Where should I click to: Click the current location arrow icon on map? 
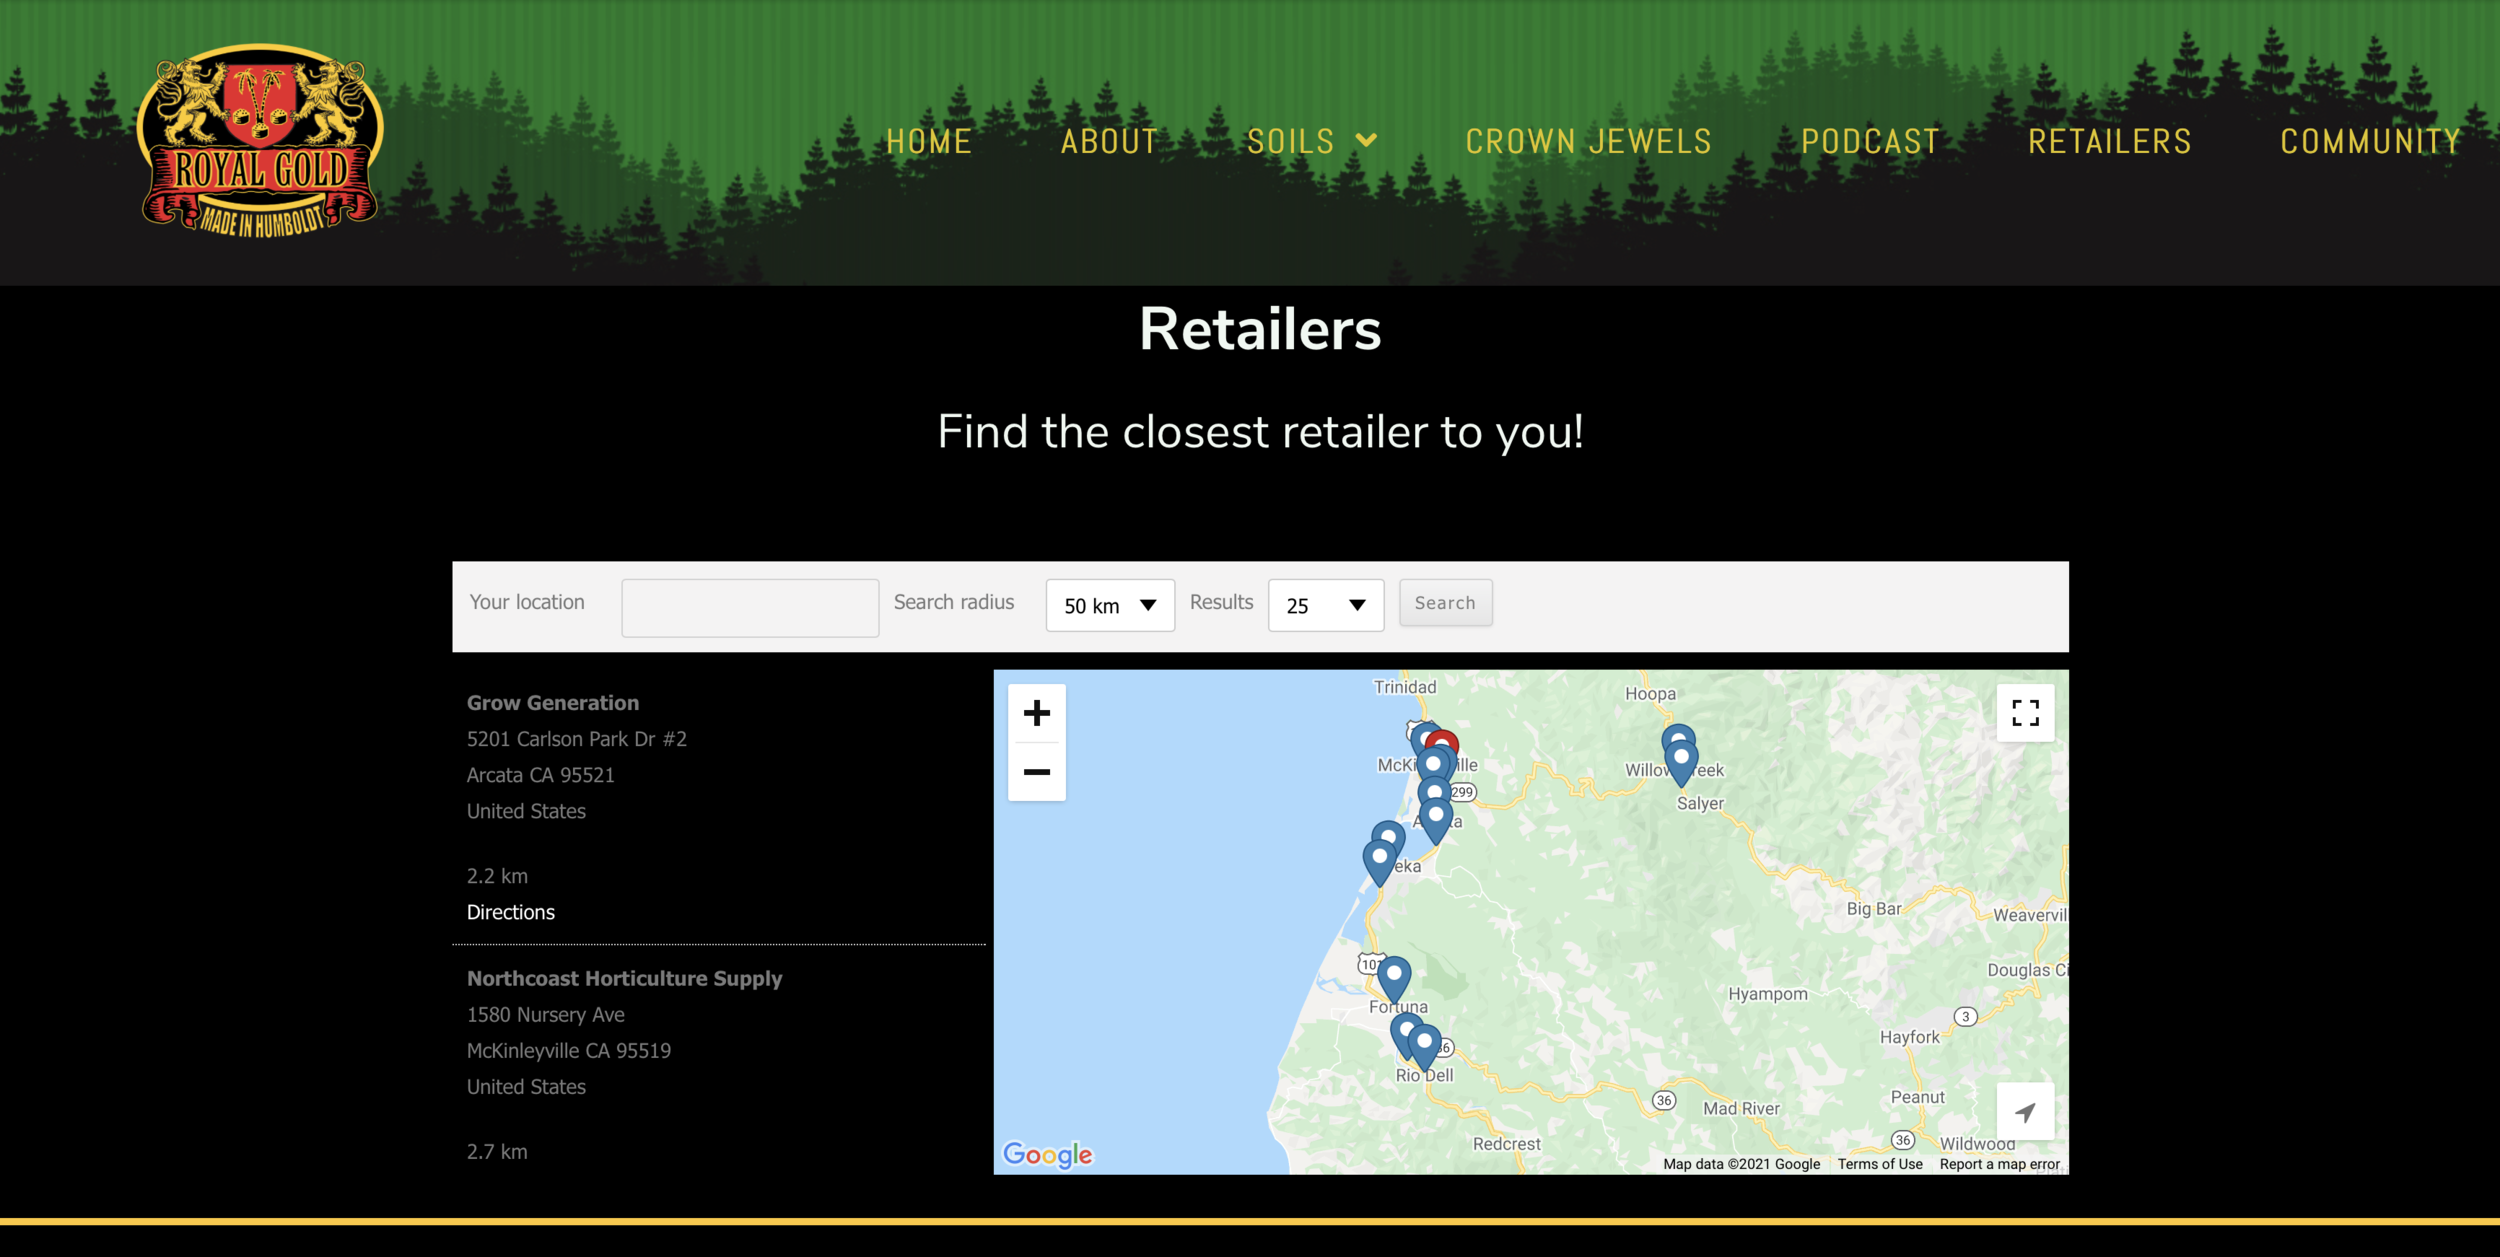tap(2025, 1112)
